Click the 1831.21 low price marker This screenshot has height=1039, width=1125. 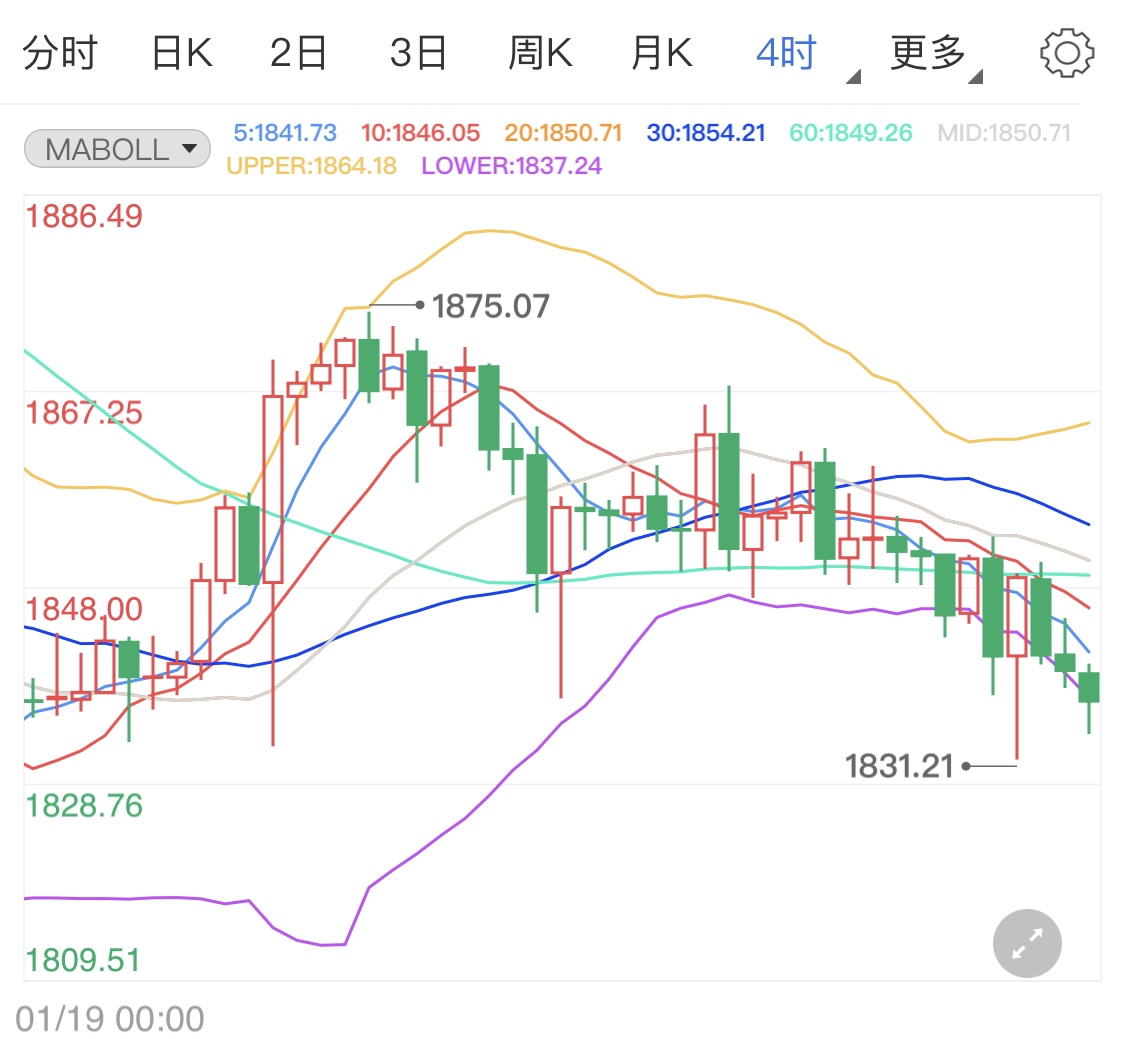click(899, 766)
